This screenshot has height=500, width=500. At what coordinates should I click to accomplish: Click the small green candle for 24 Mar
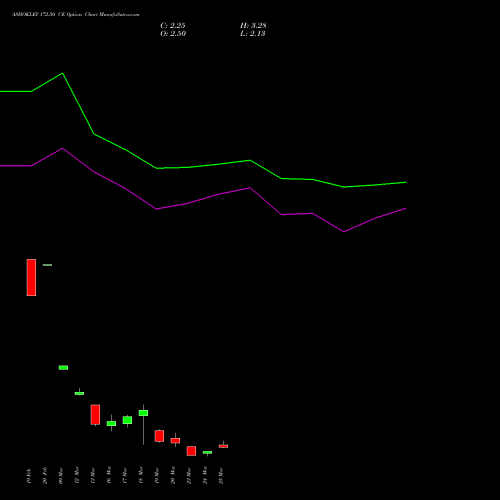click(207, 452)
